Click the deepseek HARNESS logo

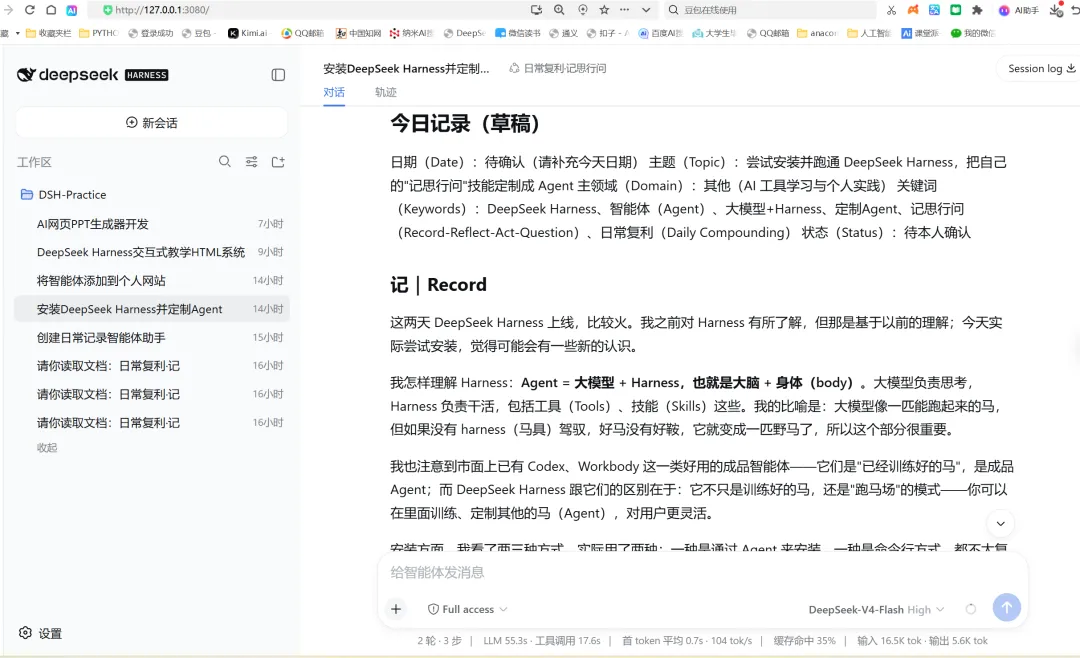pos(92,74)
